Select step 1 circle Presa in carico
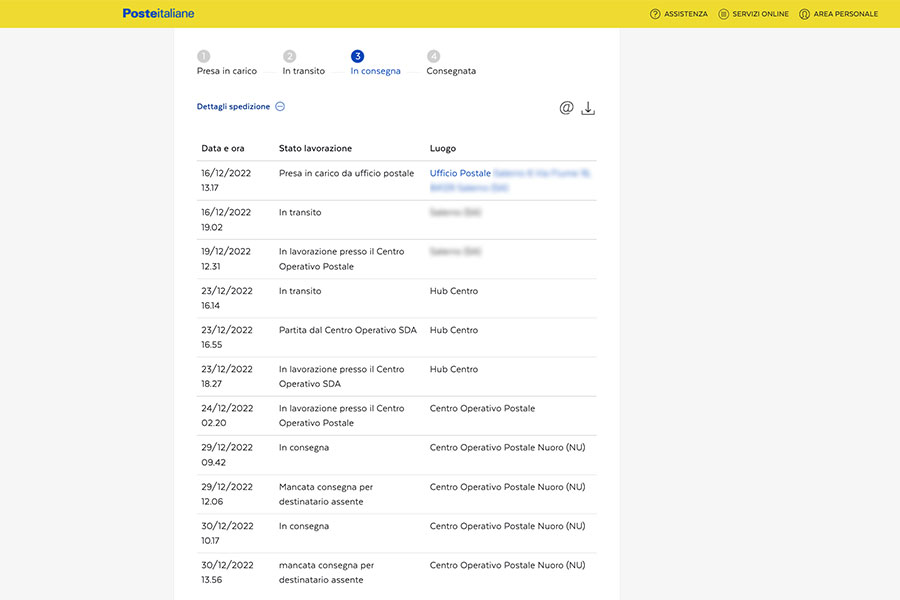 [204, 57]
